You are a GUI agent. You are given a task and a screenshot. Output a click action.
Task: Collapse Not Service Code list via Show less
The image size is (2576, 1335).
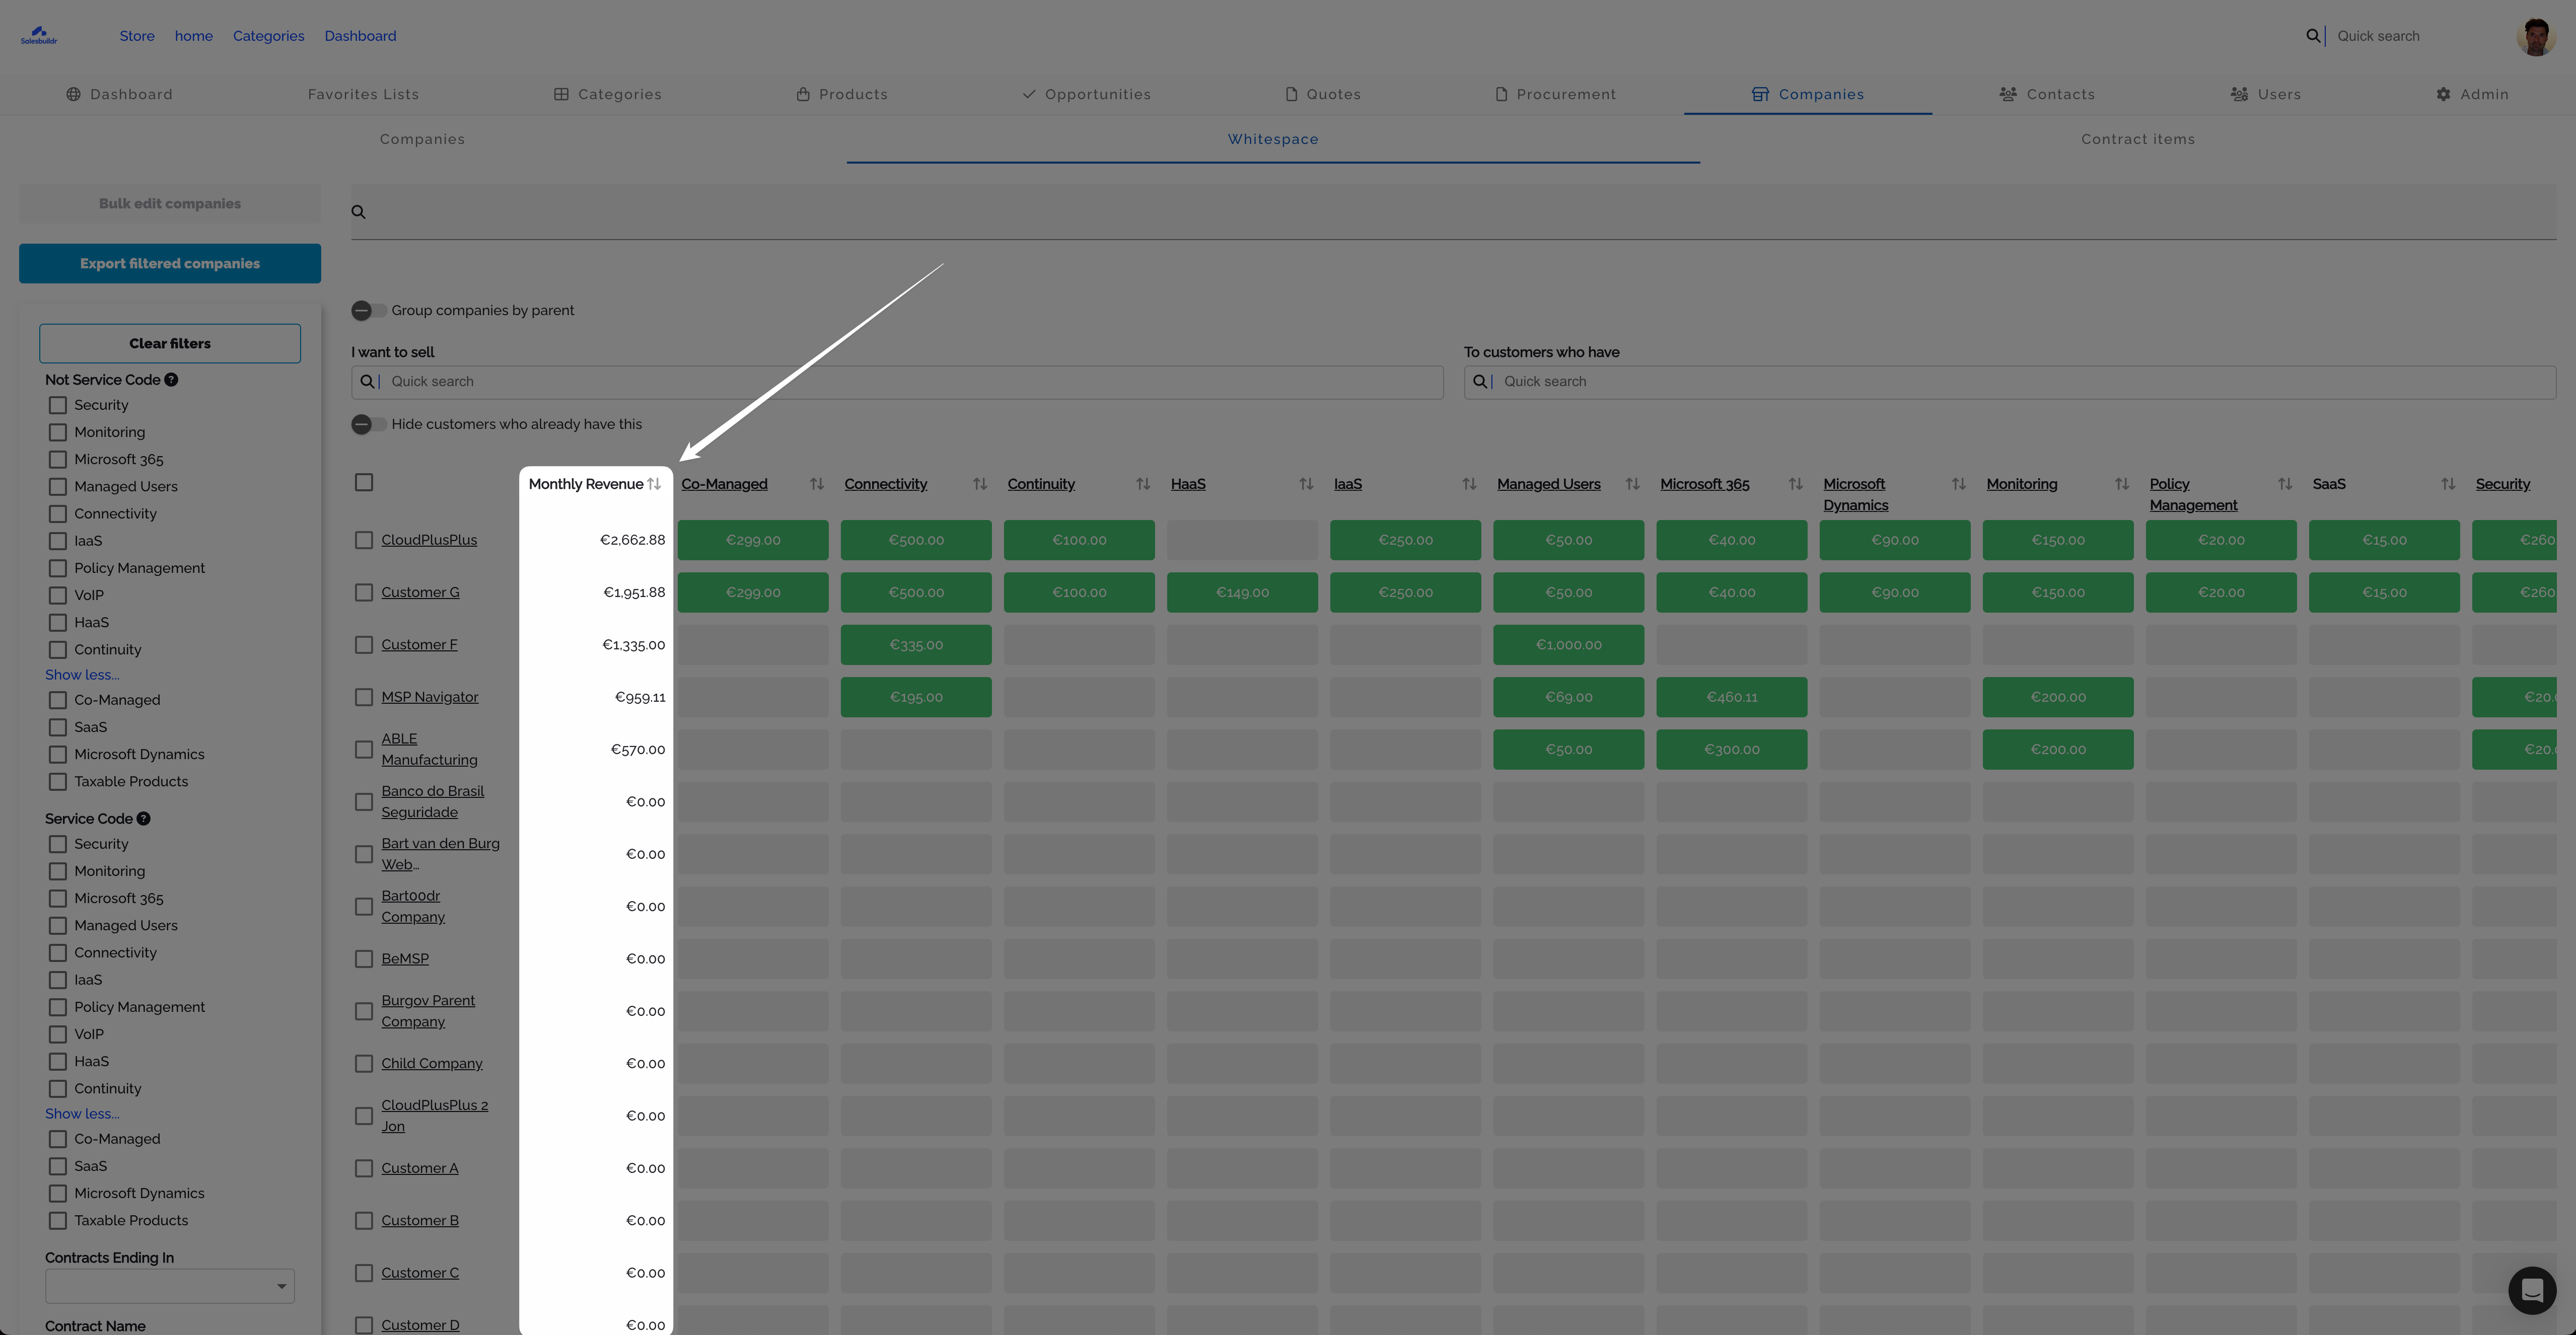click(82, 675)
